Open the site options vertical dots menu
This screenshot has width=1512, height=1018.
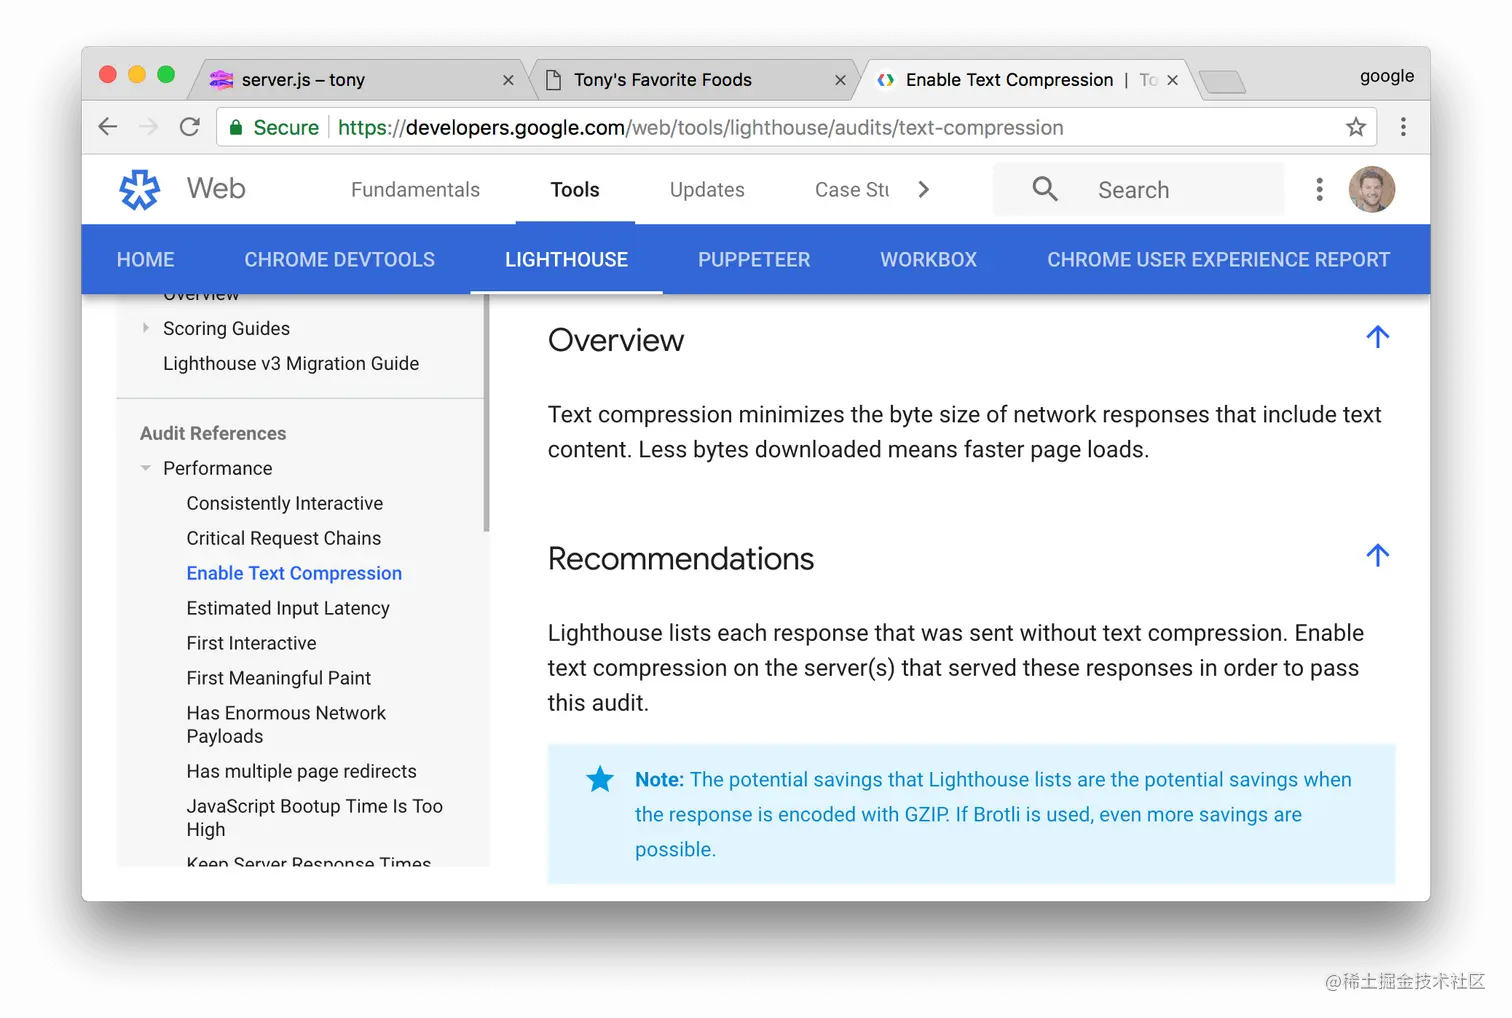(x=1320, y=189)
